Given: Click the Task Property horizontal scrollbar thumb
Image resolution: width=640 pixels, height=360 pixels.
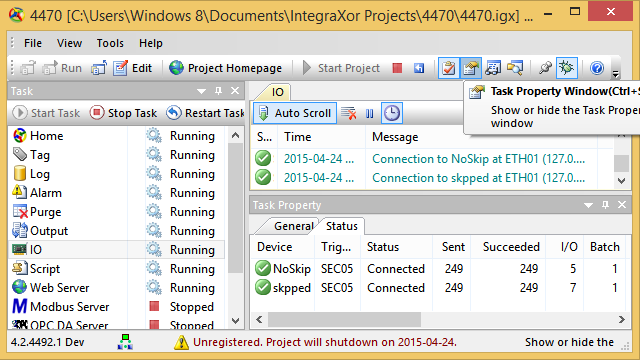Looking at the screenshot, I should pyautogui.click(x=344, y=319).
